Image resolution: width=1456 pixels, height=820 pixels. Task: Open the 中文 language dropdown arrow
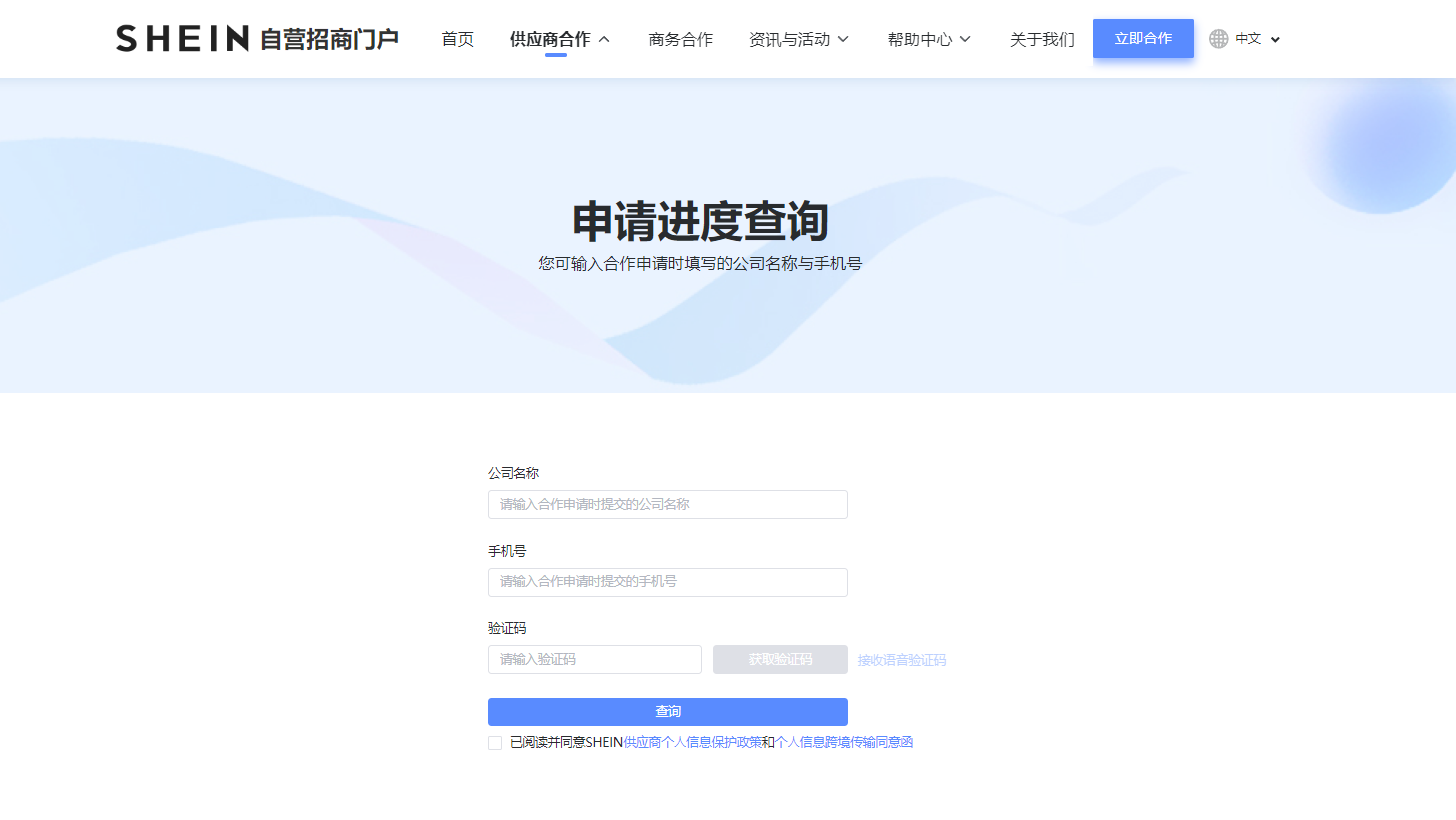tap(1275, 40)
